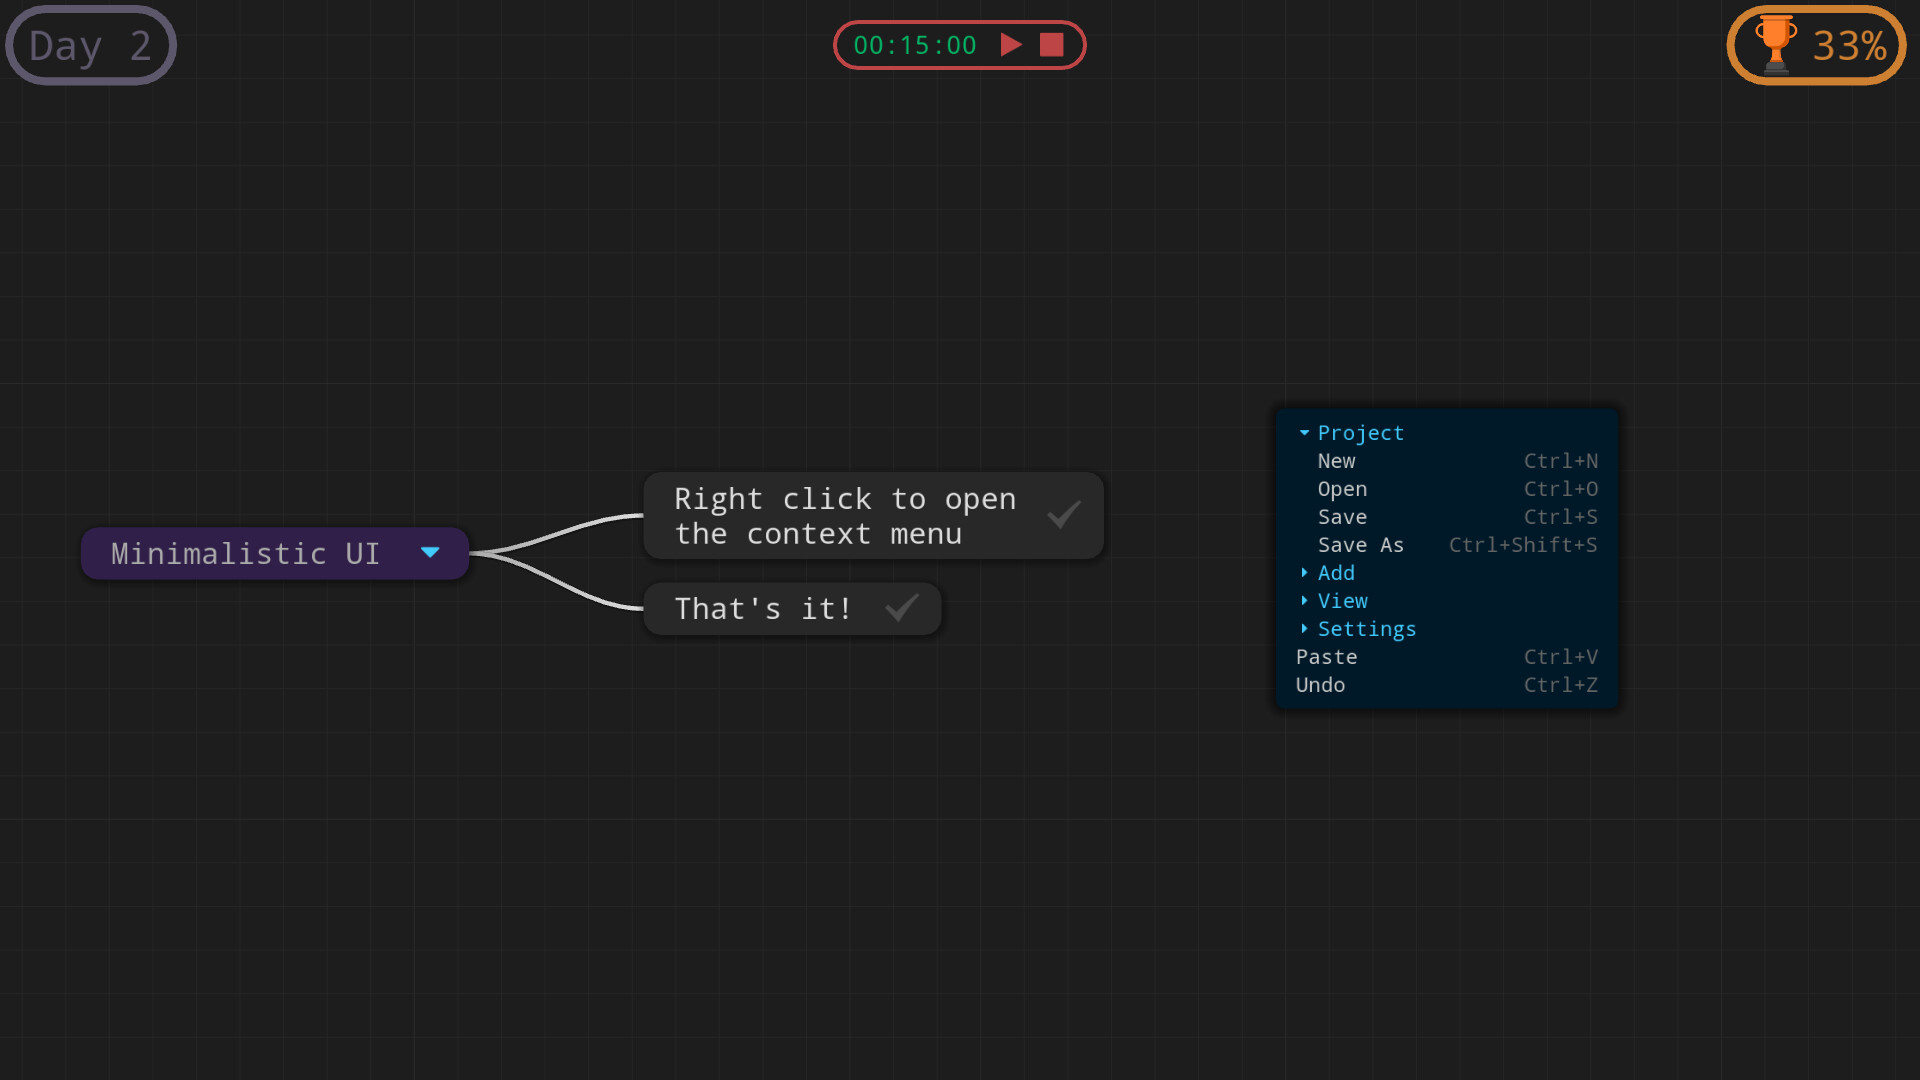
Task: Select the That's it! node text
Action: pos(763,609)
